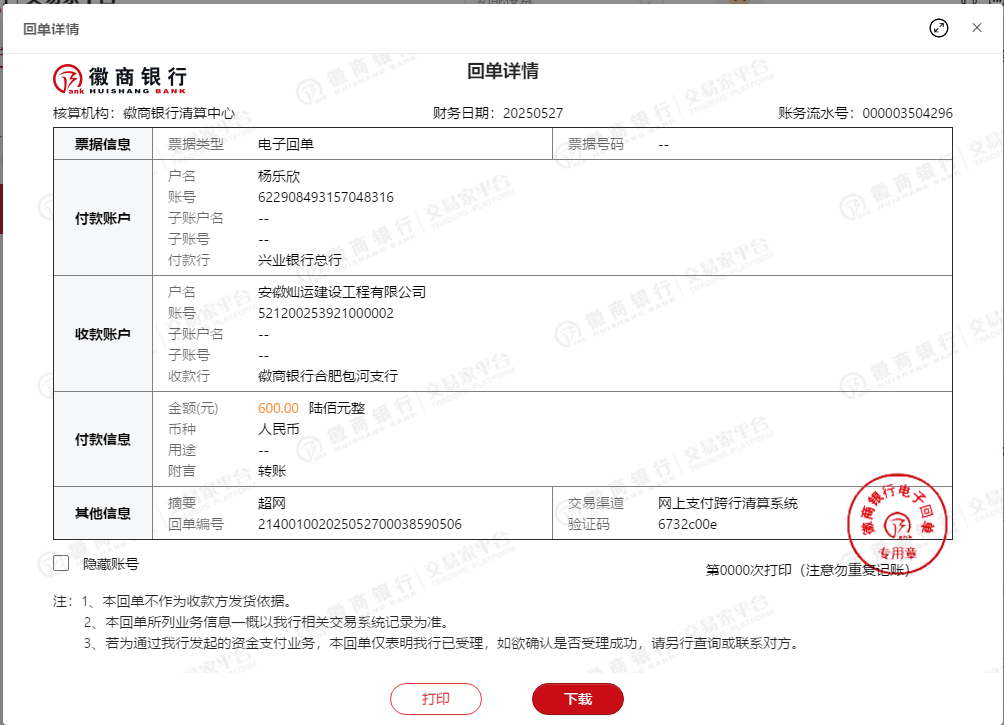This screenshot has width=1004, height=725.
Task: Click payer account number 622908493157048316
Action: point(325,197)
